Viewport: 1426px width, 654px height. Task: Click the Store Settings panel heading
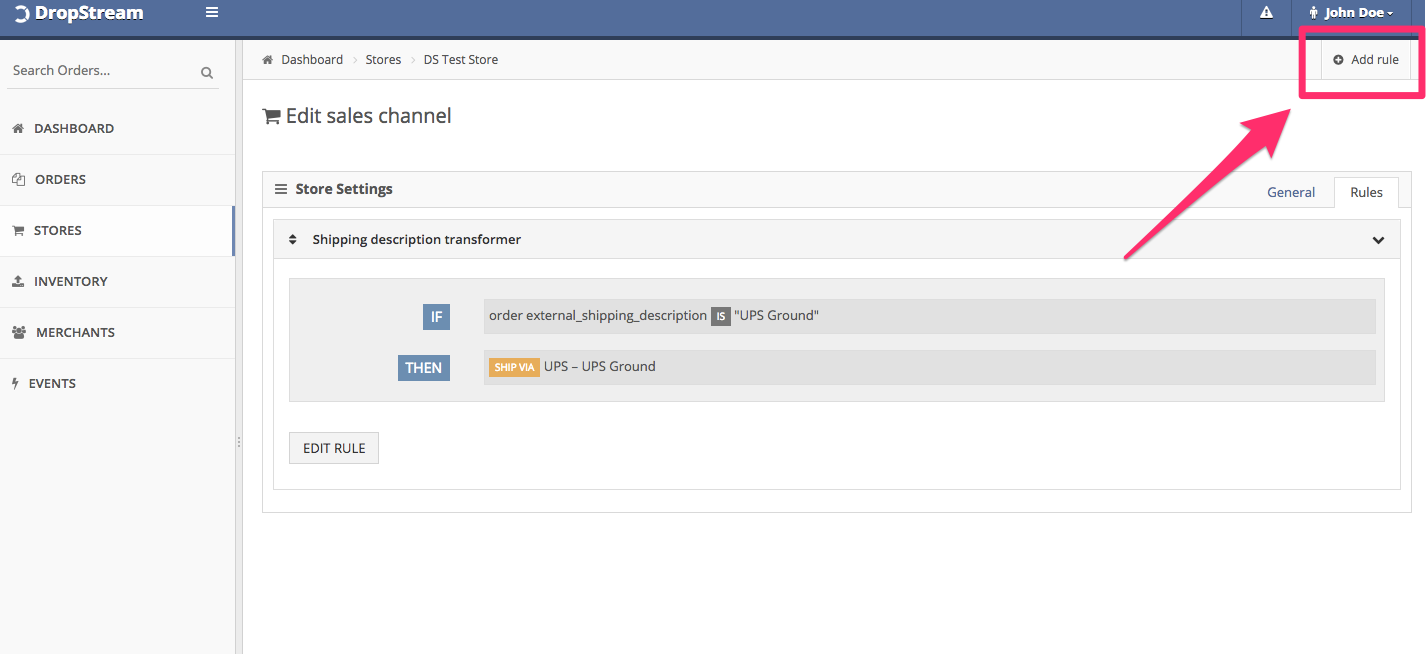[x=344, y=189]
